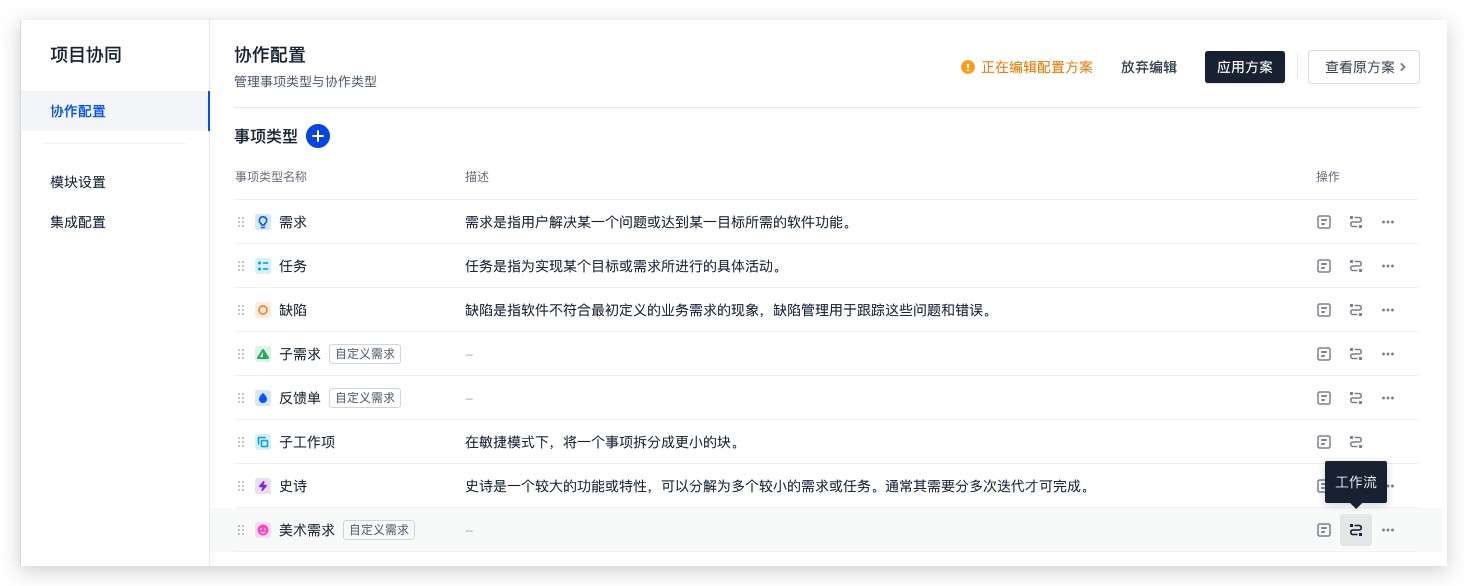Screen dimensions: 1467x586
Task: Click drag handle of 子工作项 row
Action: (241, 442)
